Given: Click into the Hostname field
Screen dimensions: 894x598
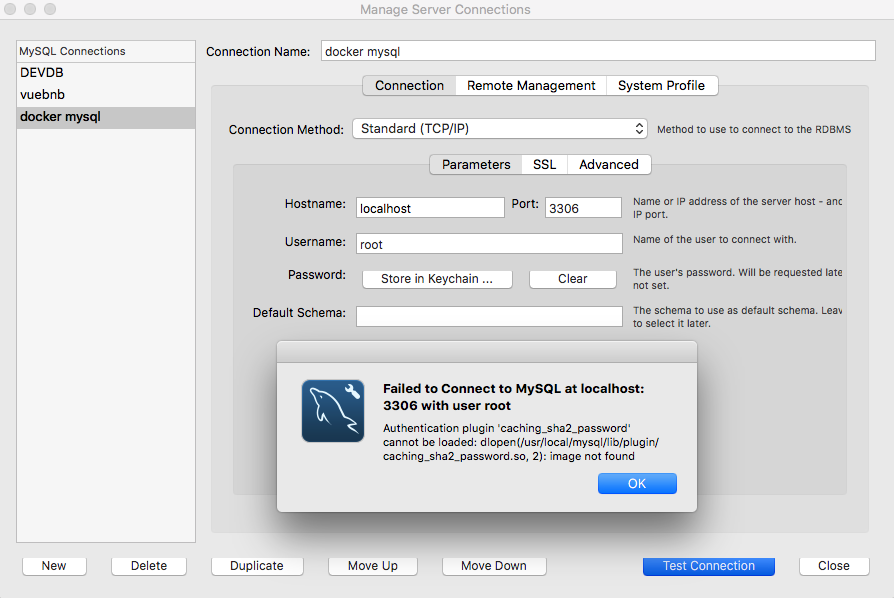Looking at the screenshot, I should 430,208.
